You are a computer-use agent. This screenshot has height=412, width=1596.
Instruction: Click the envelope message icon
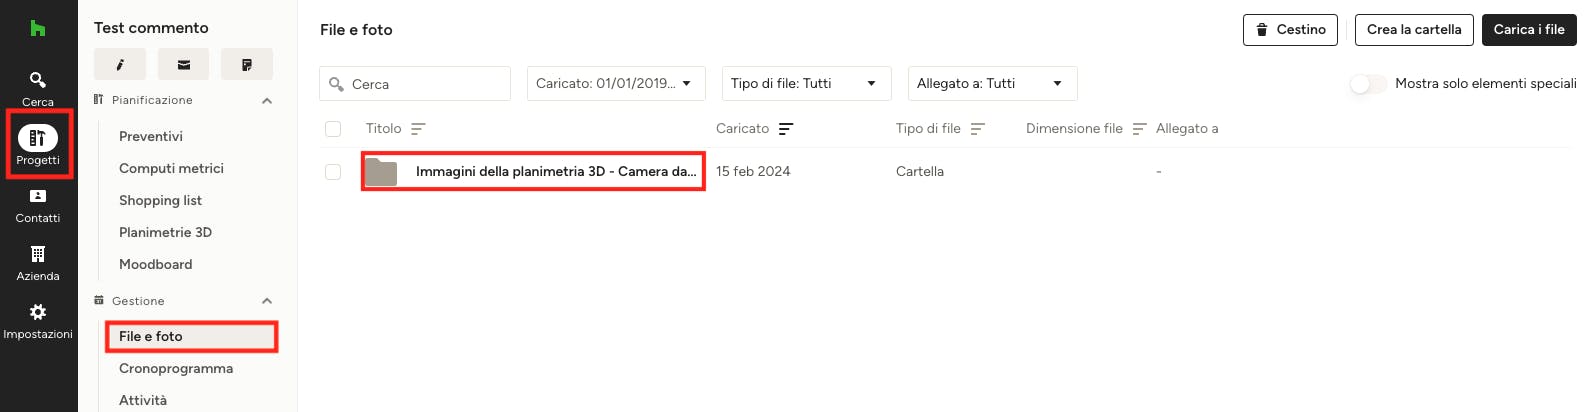[184, 64]
